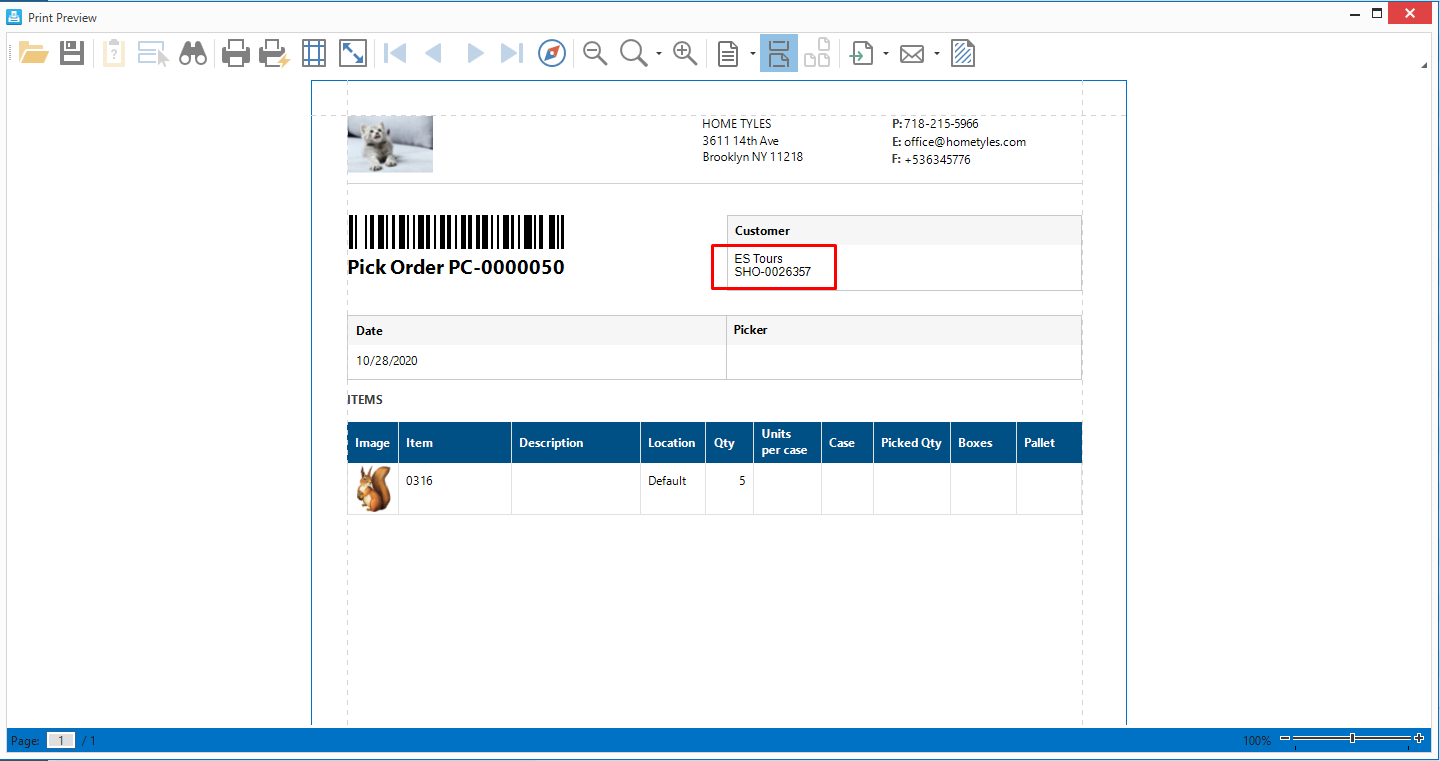This screenshot has width=1440, height=761.
Task: Select the order number "SHO-0026357"
Action: (x=773, y=272)
